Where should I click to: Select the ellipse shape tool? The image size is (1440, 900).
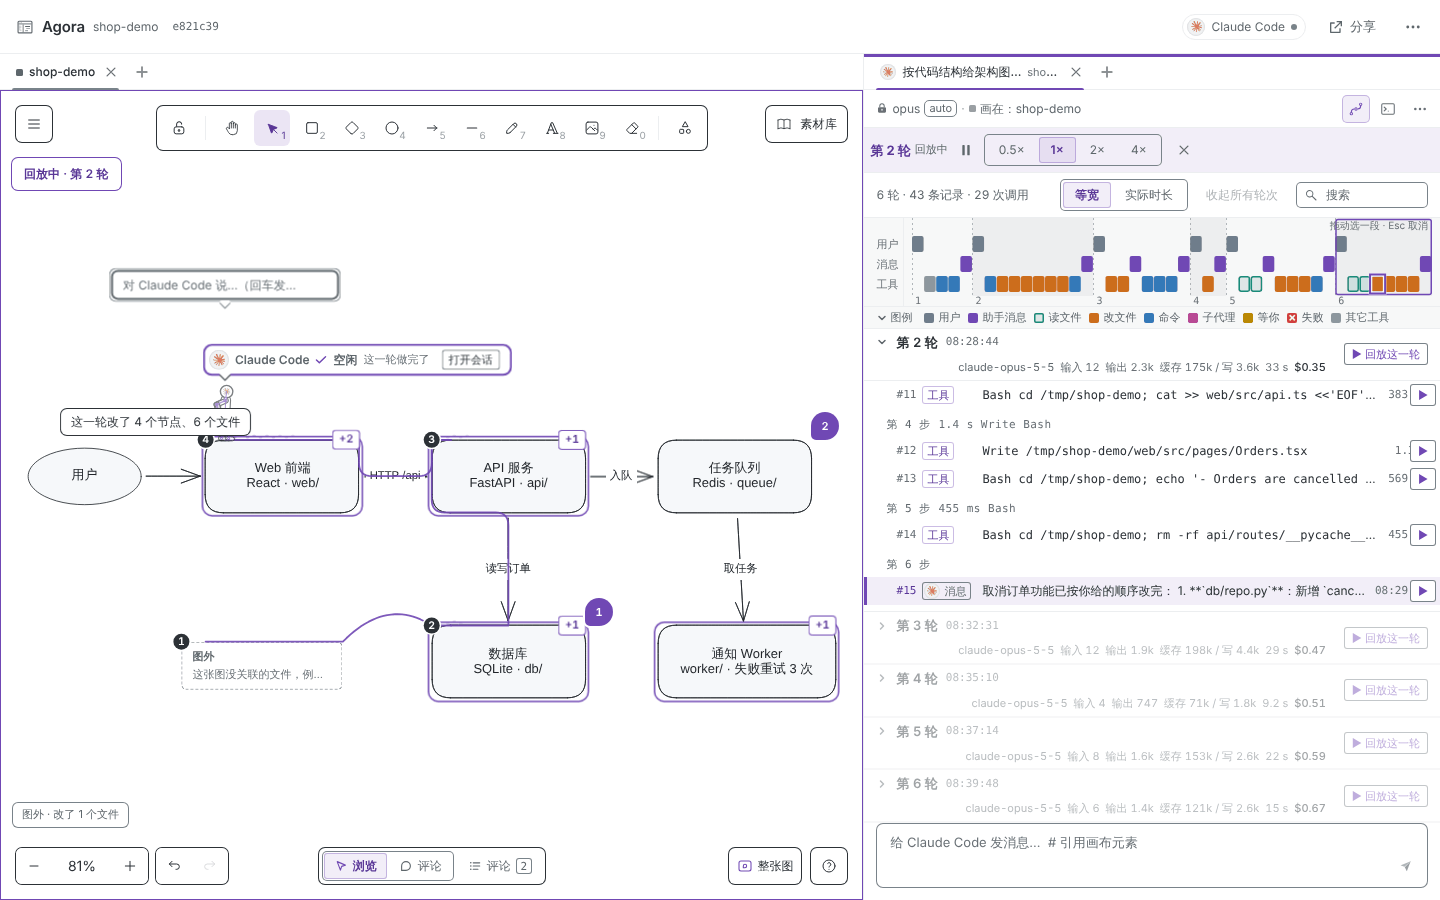click(393, 128)
